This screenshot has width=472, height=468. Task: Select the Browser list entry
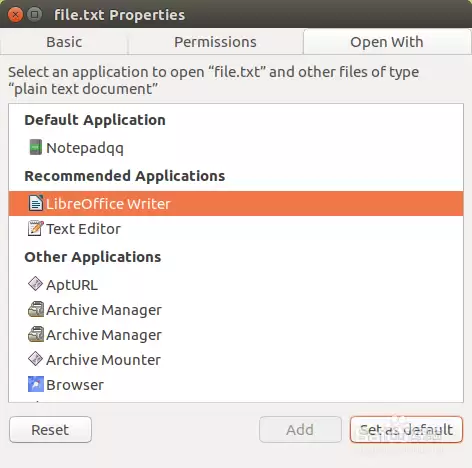pos(236,384)
